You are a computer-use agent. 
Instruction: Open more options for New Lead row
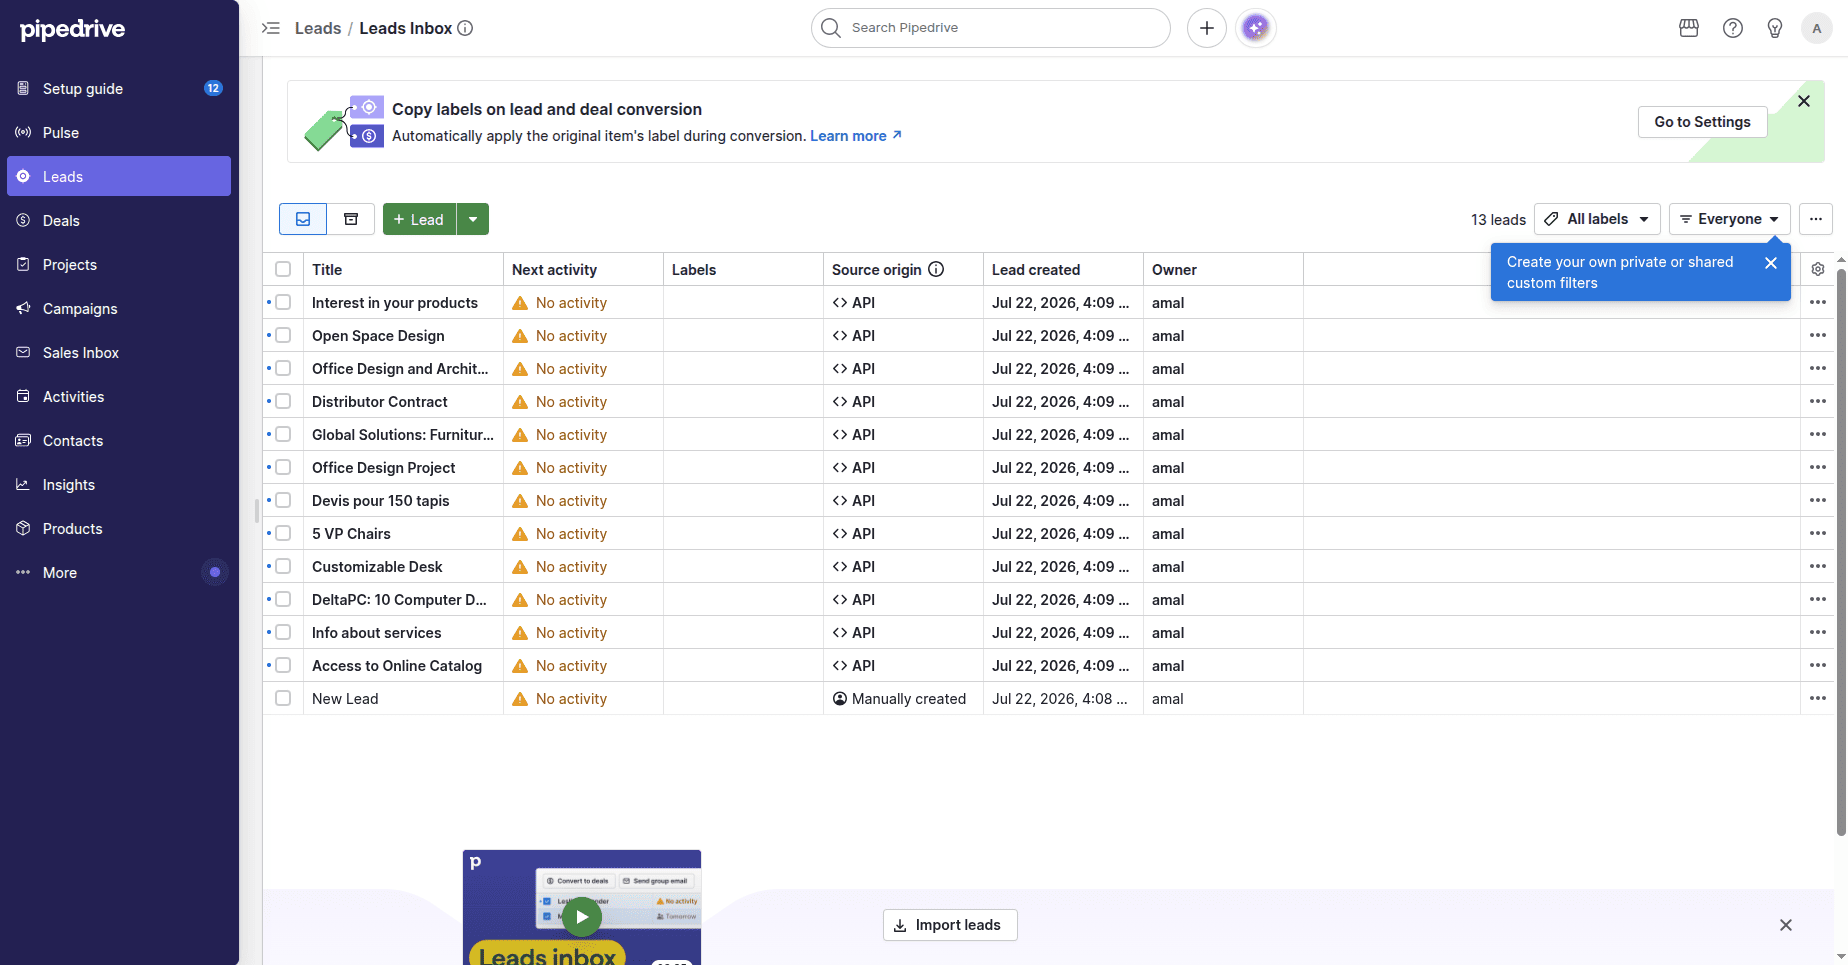pos(1818,698)
